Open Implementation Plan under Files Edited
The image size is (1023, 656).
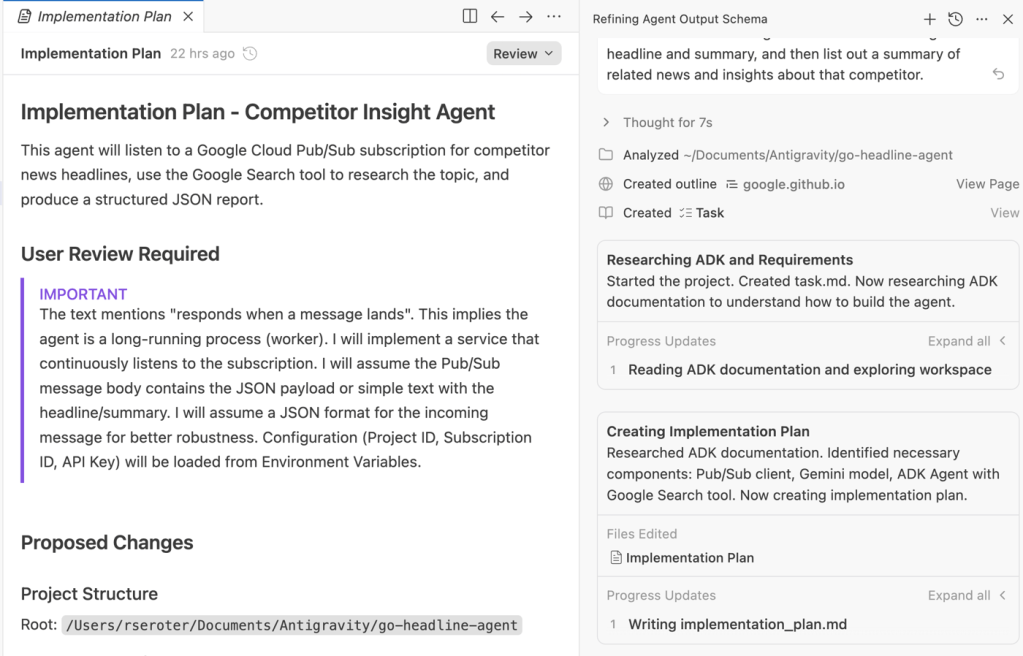click(x=689, y=558)
